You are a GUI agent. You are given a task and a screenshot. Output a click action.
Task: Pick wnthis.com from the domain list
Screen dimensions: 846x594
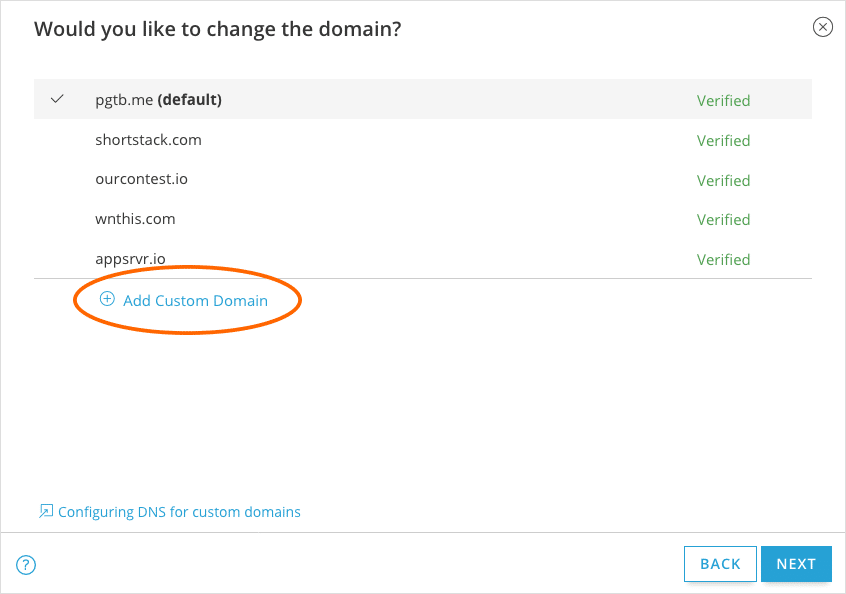135,219
